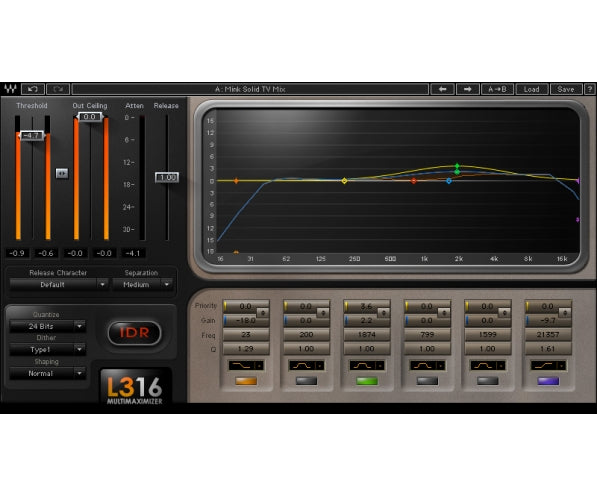The height and width of the screenshot is (497, 597).
Task: Click the Release slider handle at 1.00
Action: 167,177
